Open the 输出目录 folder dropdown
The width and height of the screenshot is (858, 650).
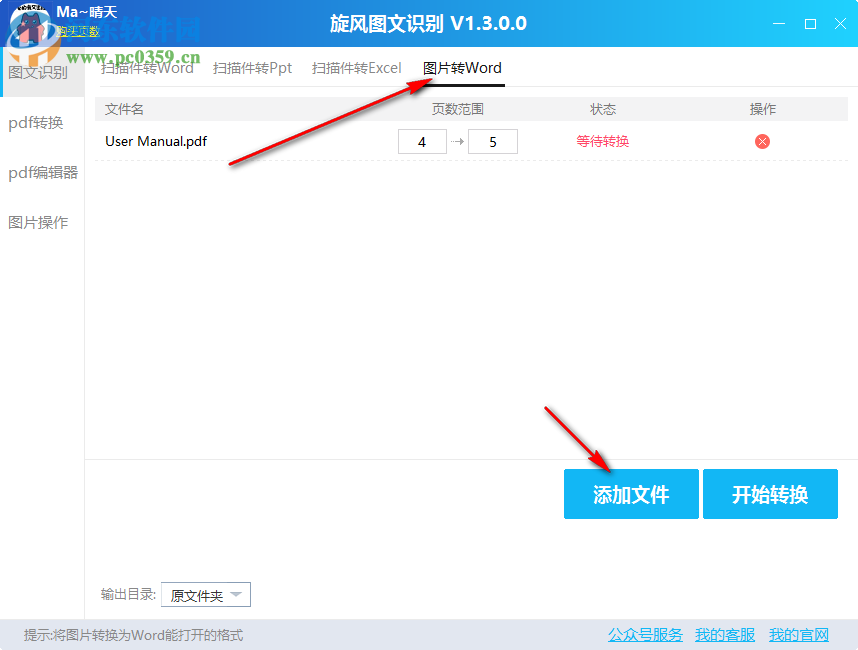[206, 594]
